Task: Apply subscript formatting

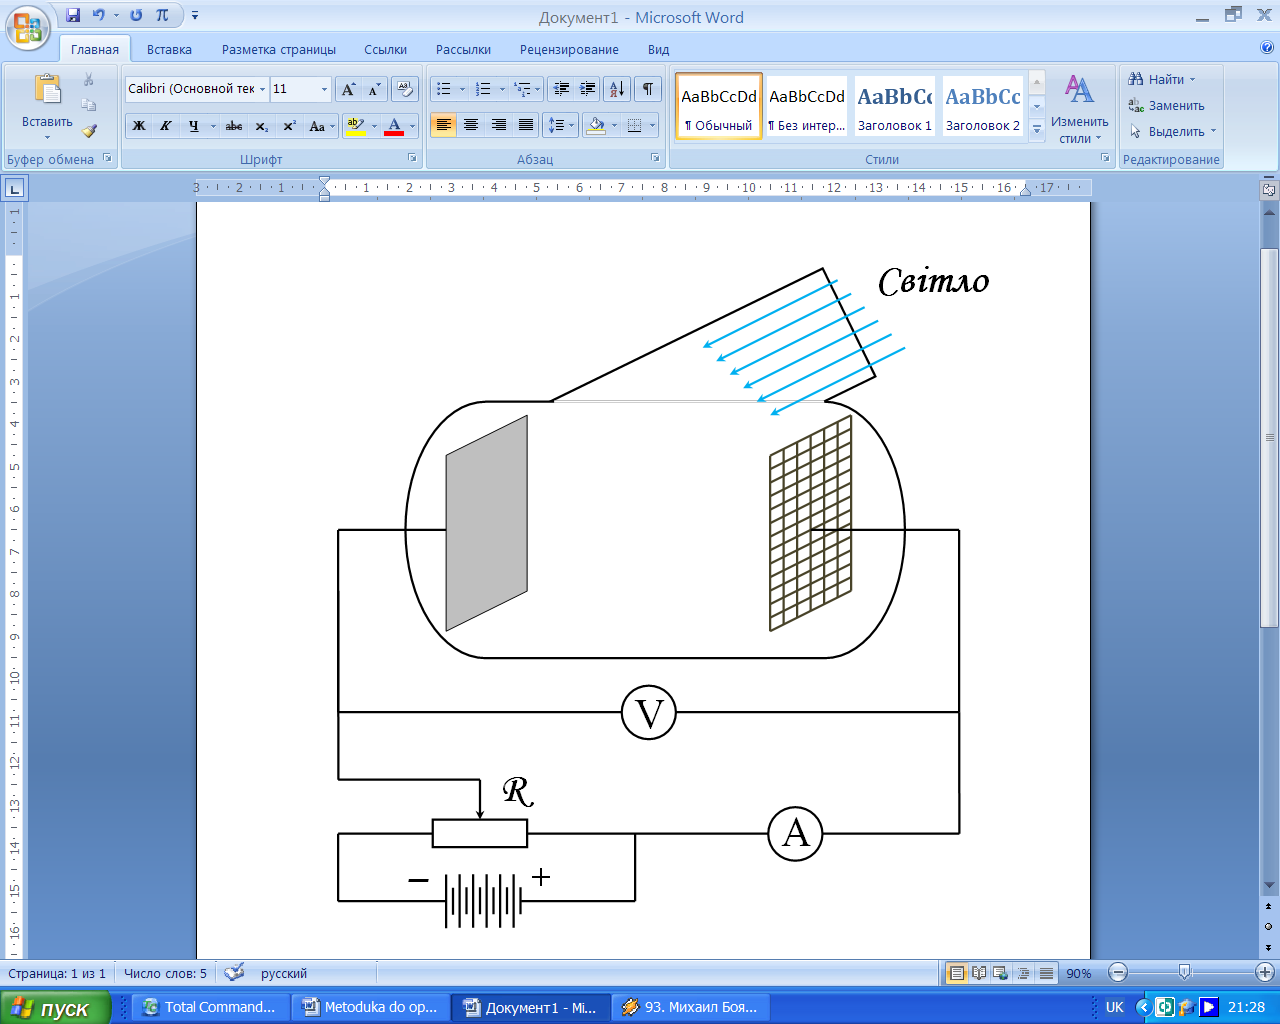Action: pos(261,126)
